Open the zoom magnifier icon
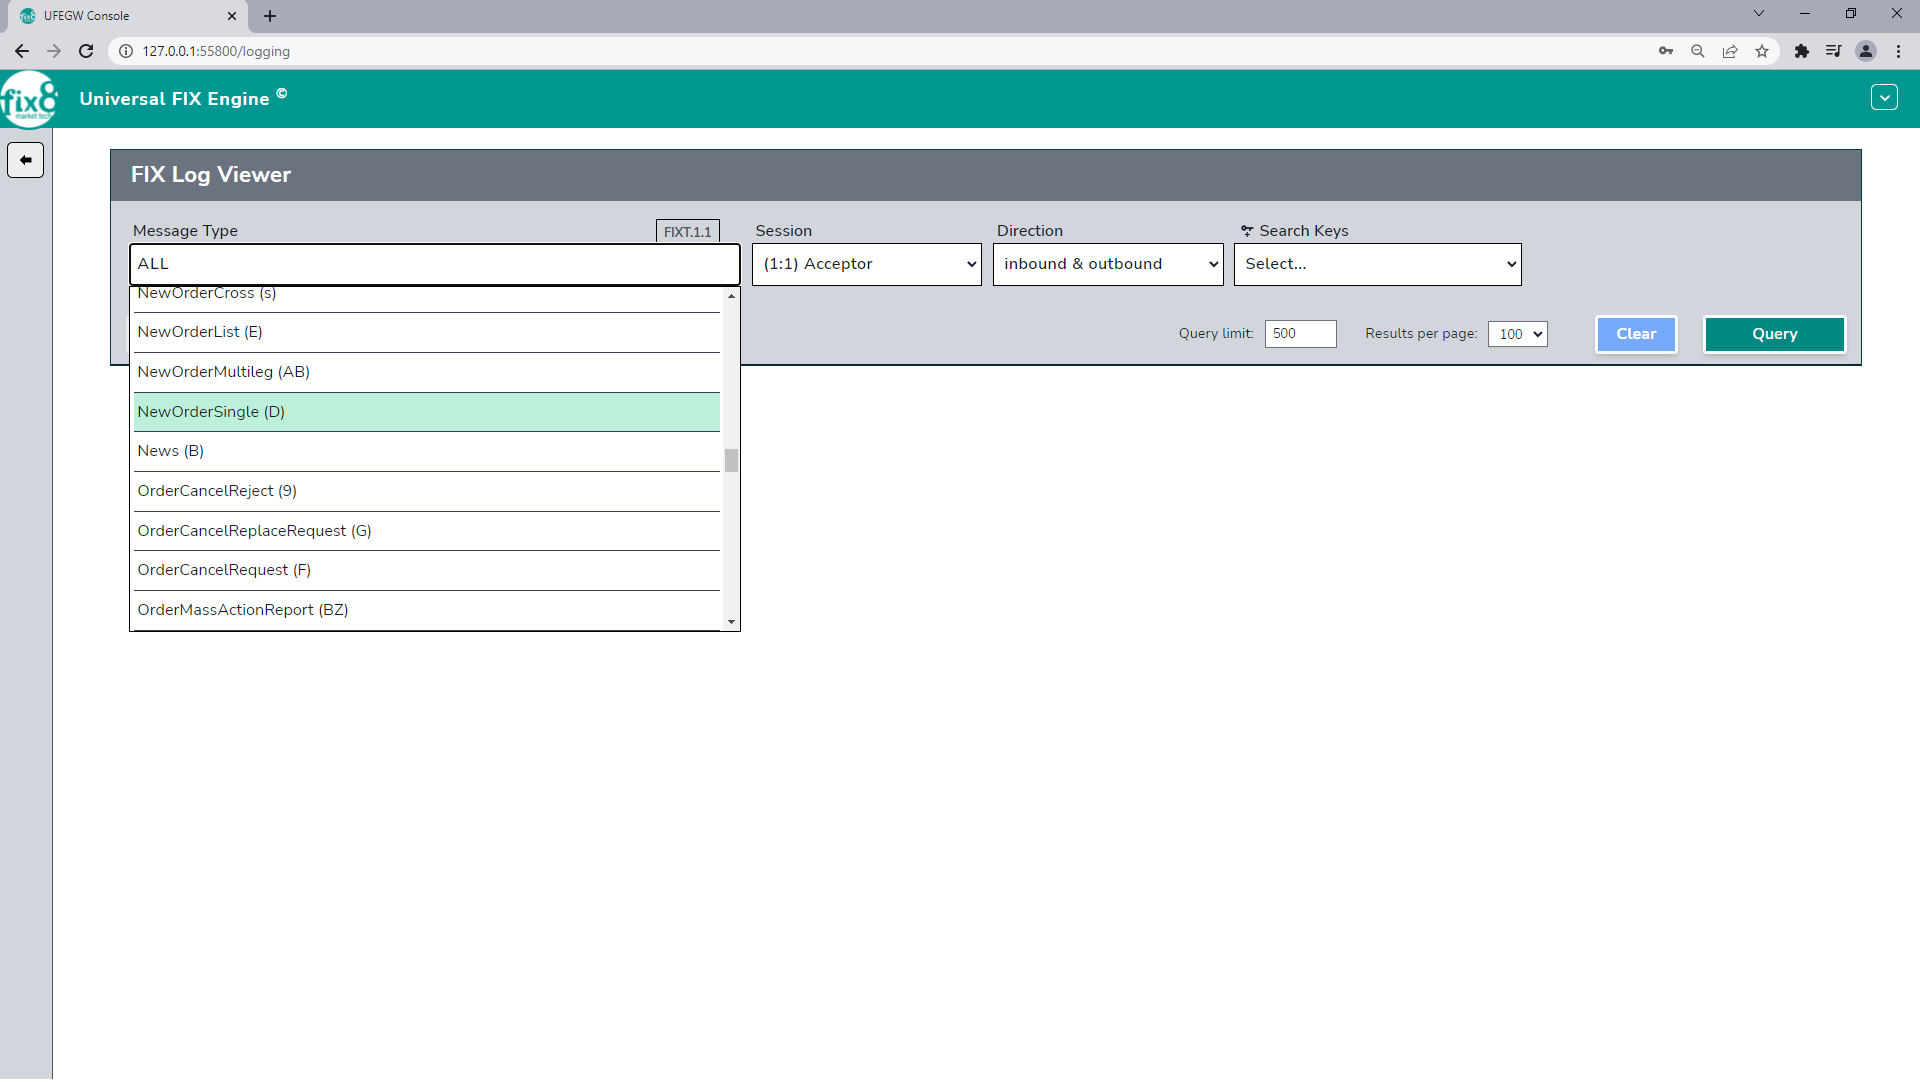The height and width of the screenshot is (1082, 1920). [x=1698, y=51]
